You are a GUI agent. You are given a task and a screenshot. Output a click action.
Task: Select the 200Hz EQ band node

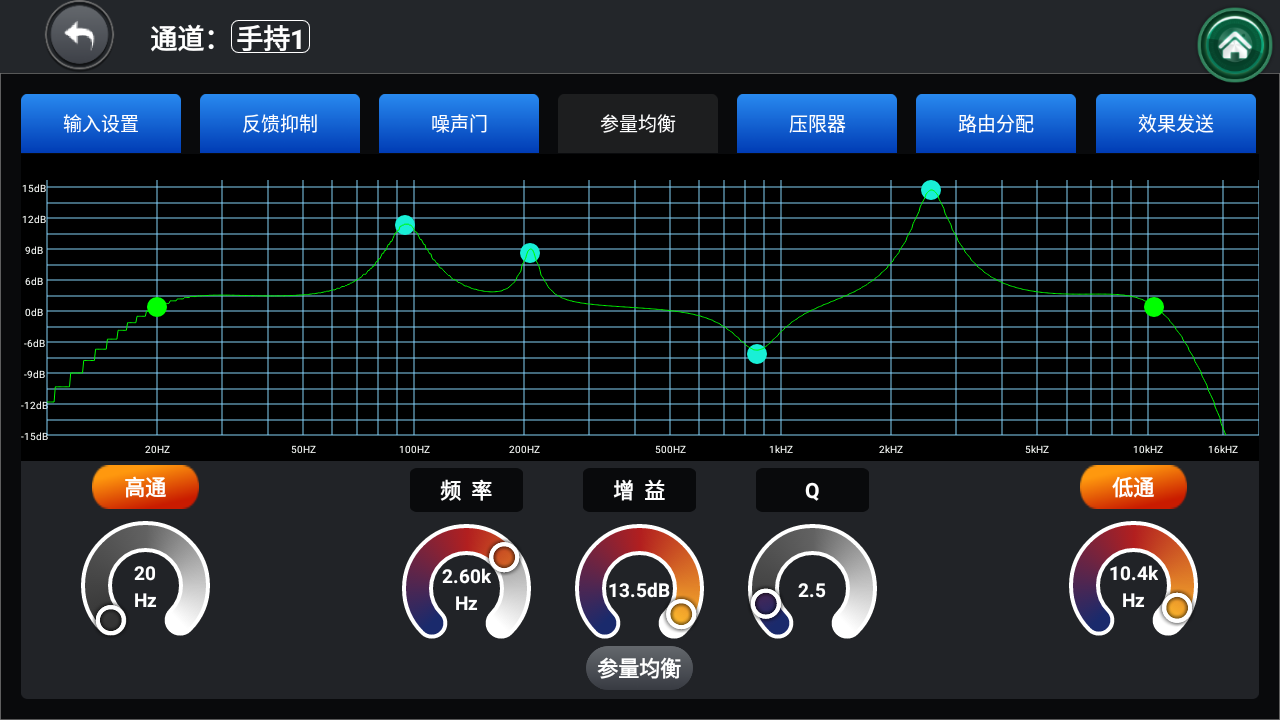coord(530,253)
